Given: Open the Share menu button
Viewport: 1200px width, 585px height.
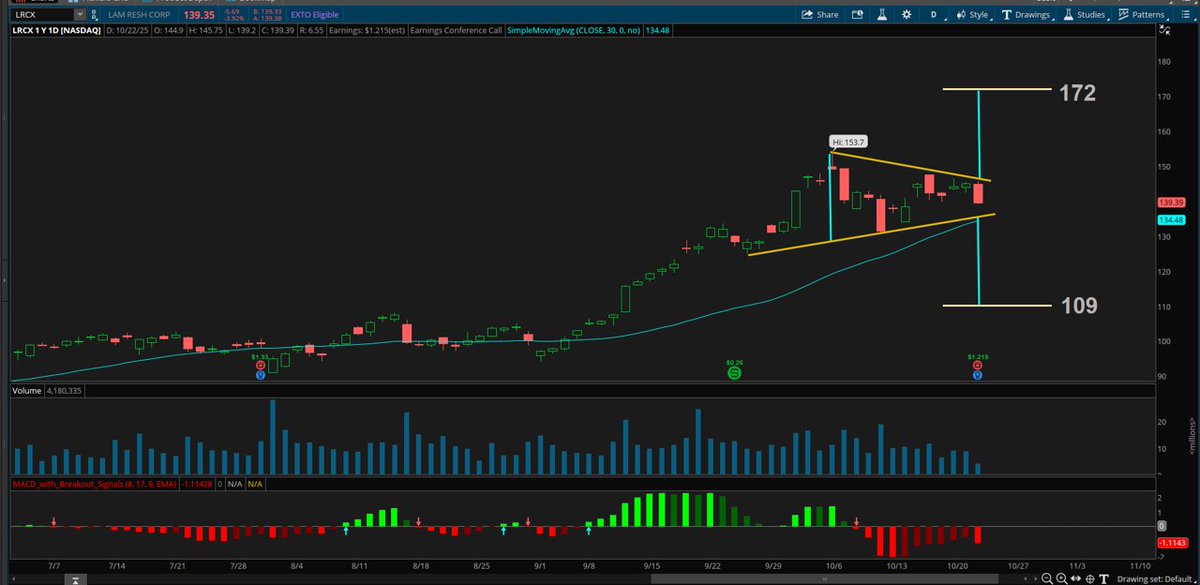Looking at the screenshot, I should click(x=820, y=15).
